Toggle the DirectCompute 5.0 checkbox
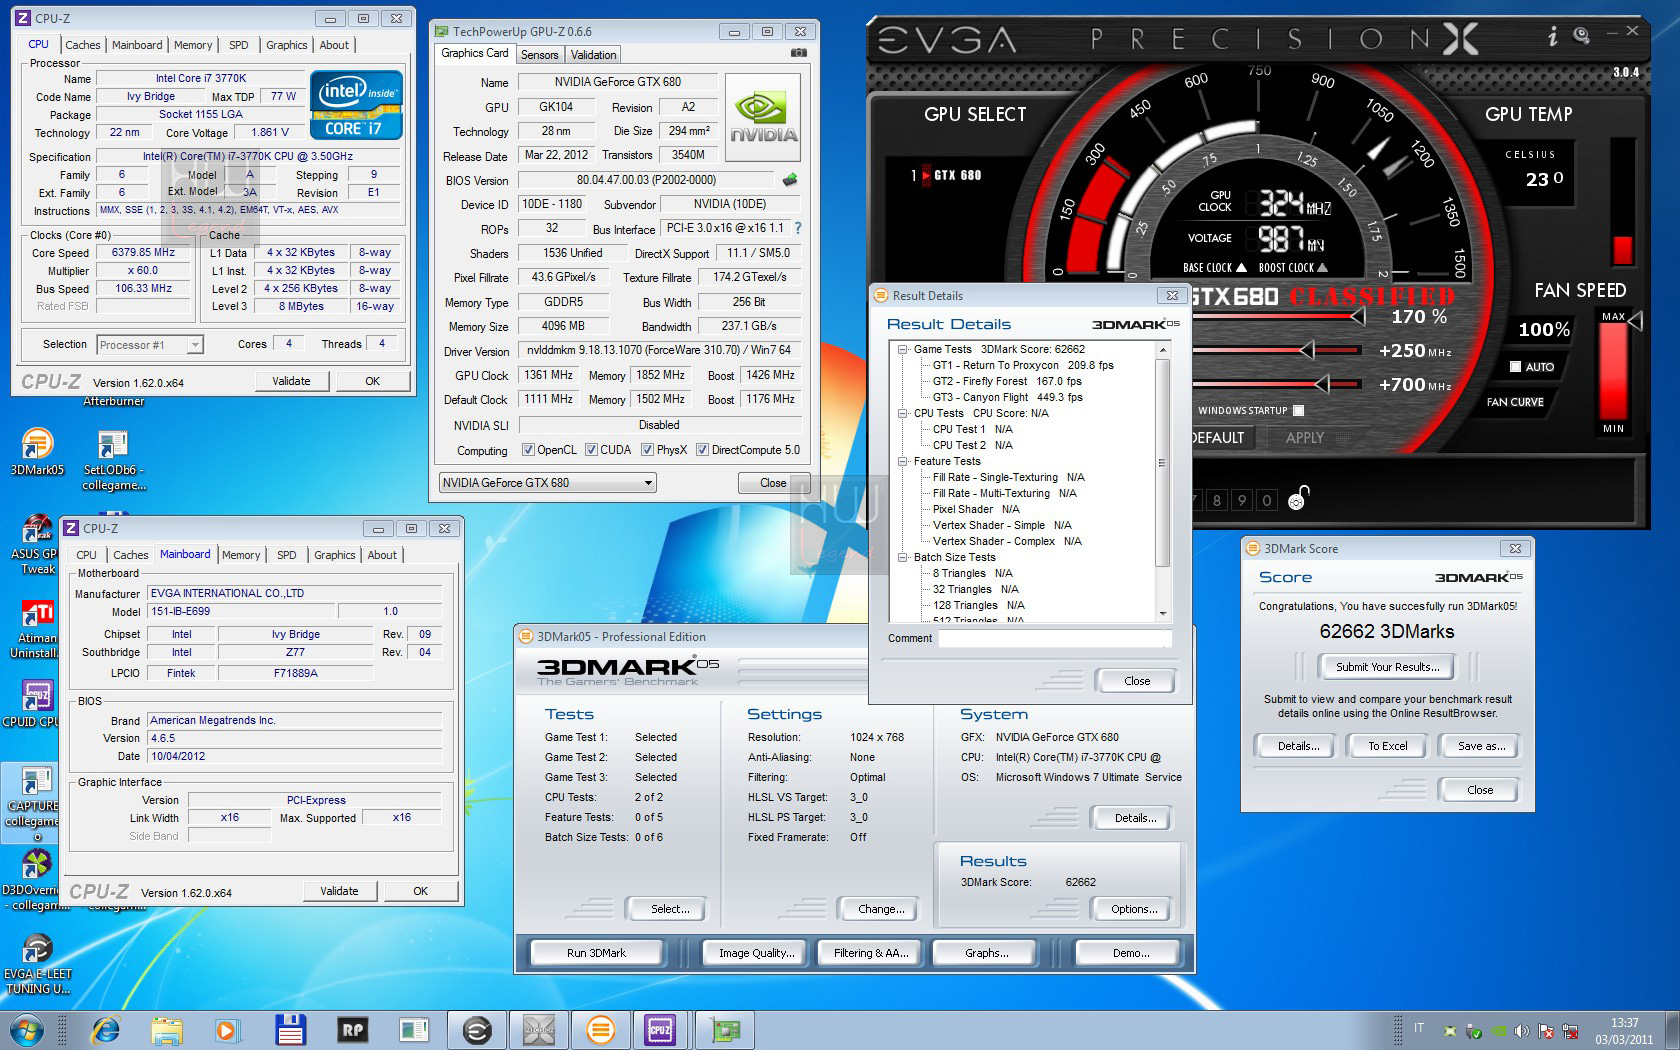Image resolution: width=1680 pixels, height=1050 pixels. 702,450
